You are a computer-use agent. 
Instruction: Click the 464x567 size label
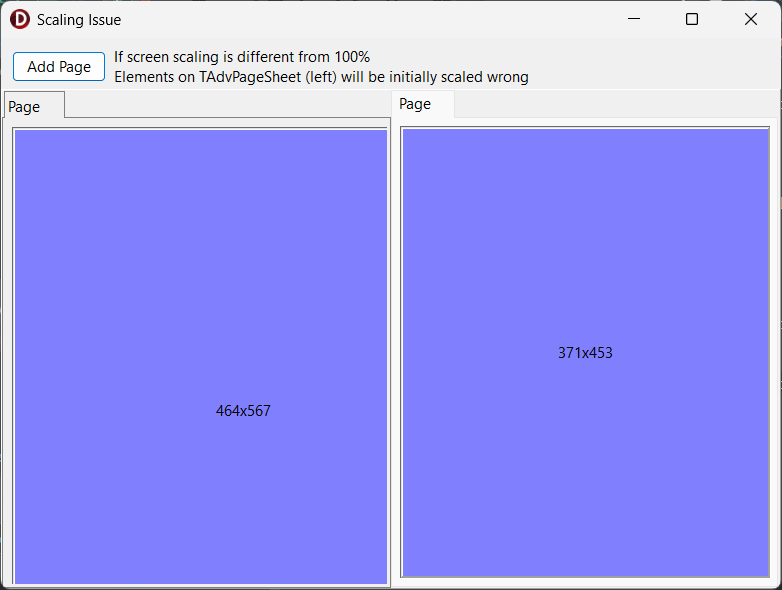coord(243,411)
